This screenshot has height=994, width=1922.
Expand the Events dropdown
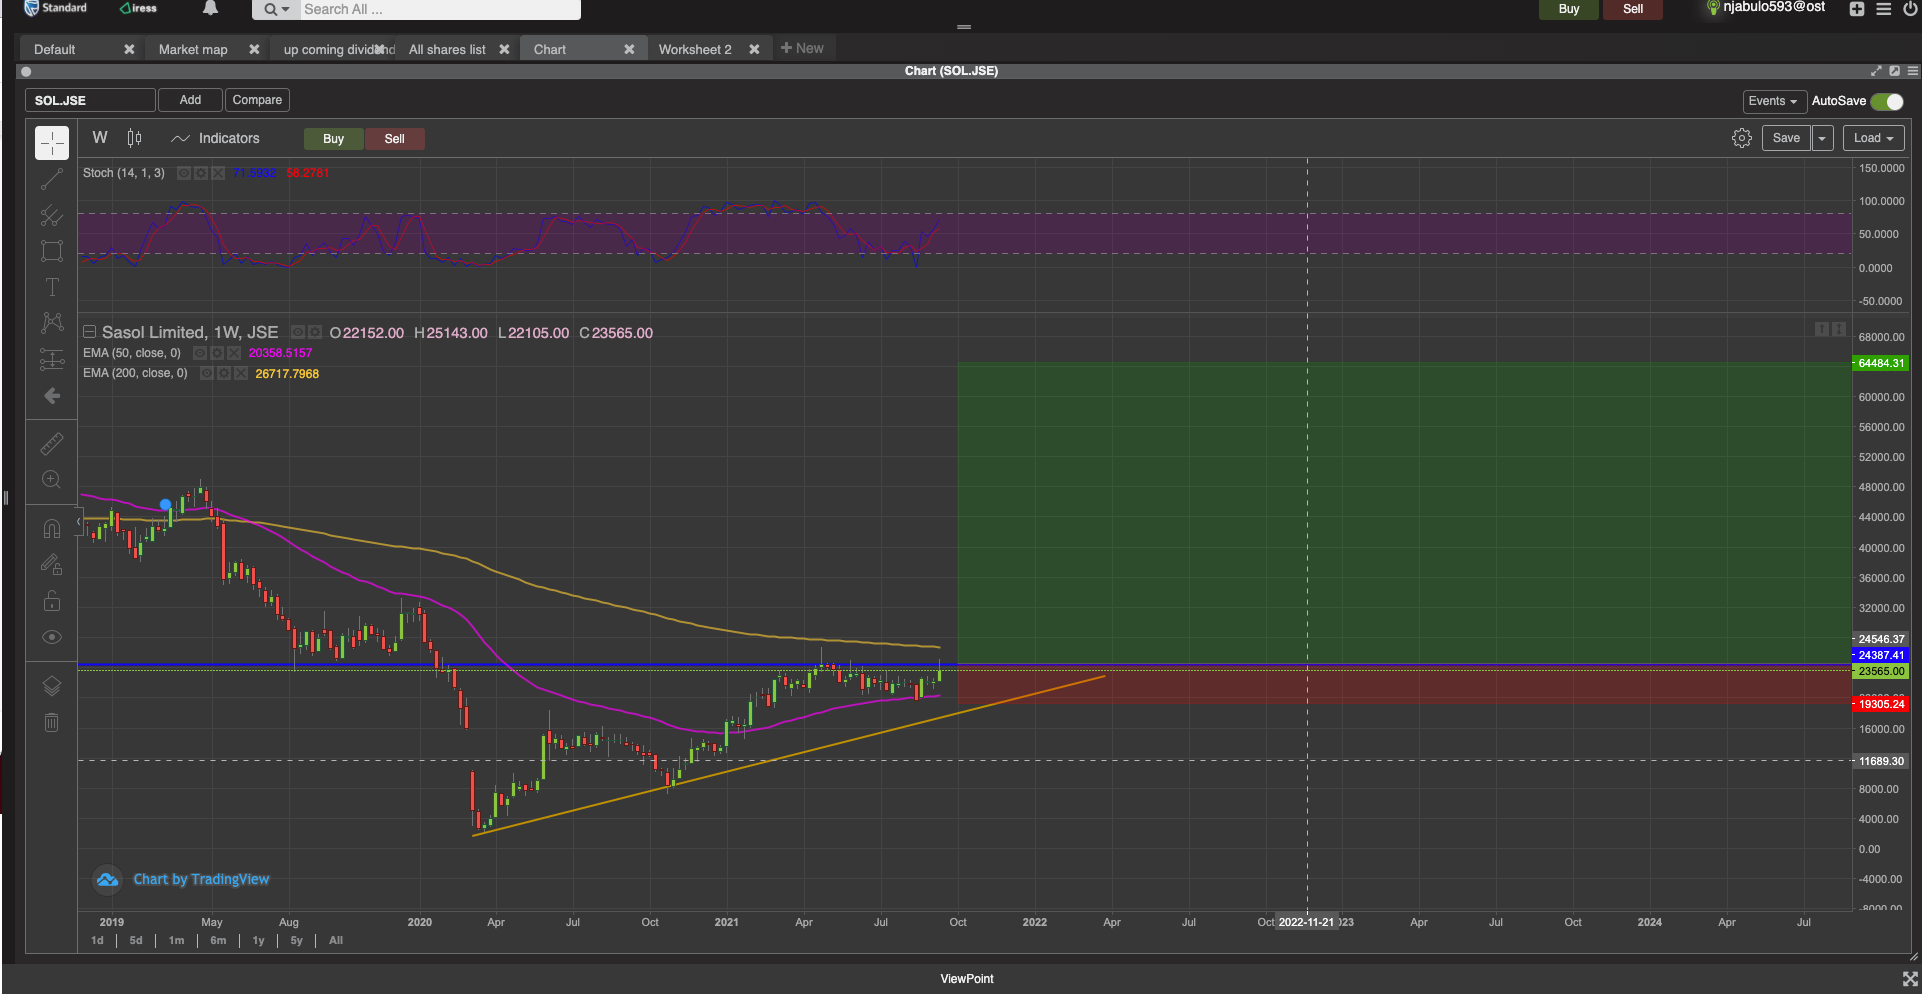1773,102
